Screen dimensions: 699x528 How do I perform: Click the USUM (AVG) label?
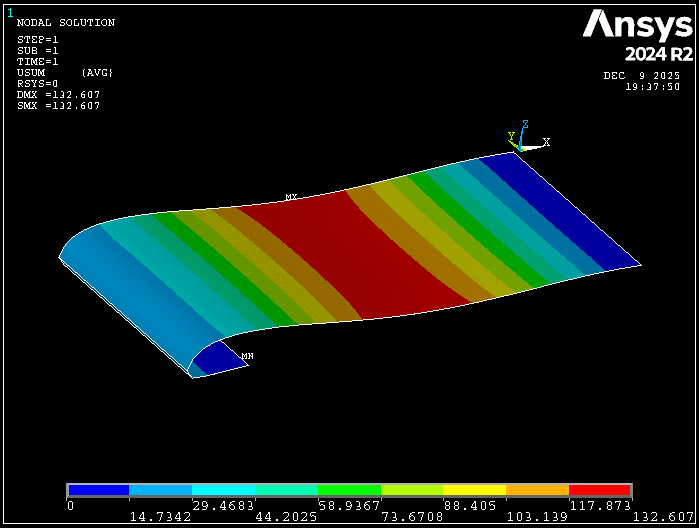tap(65, 73)
